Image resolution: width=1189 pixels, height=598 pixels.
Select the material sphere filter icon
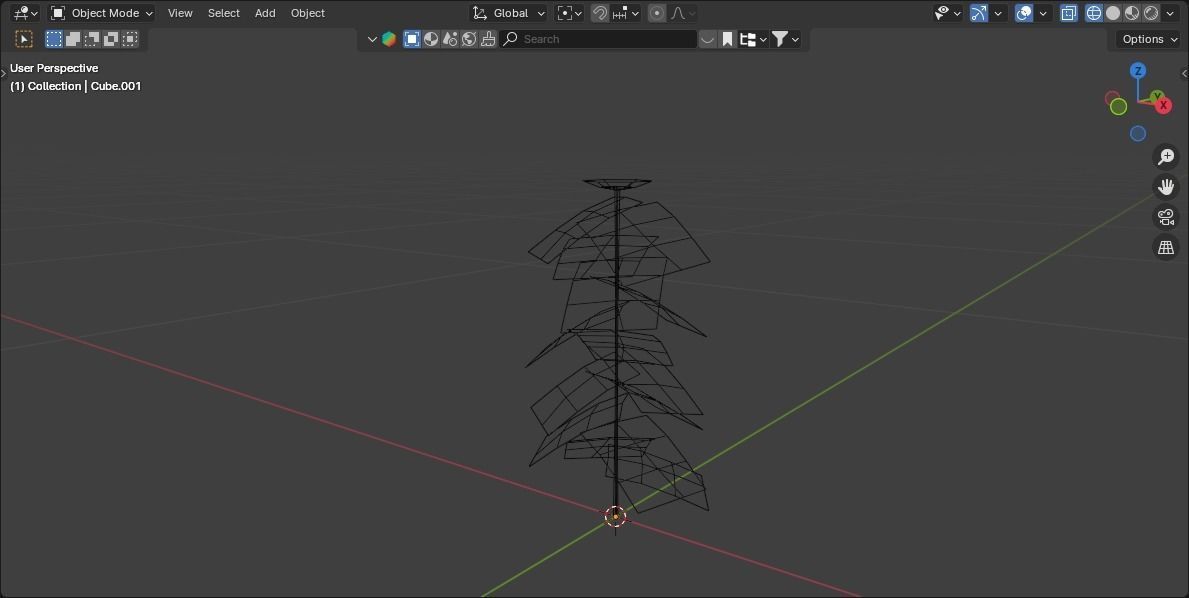click(431, 39)
